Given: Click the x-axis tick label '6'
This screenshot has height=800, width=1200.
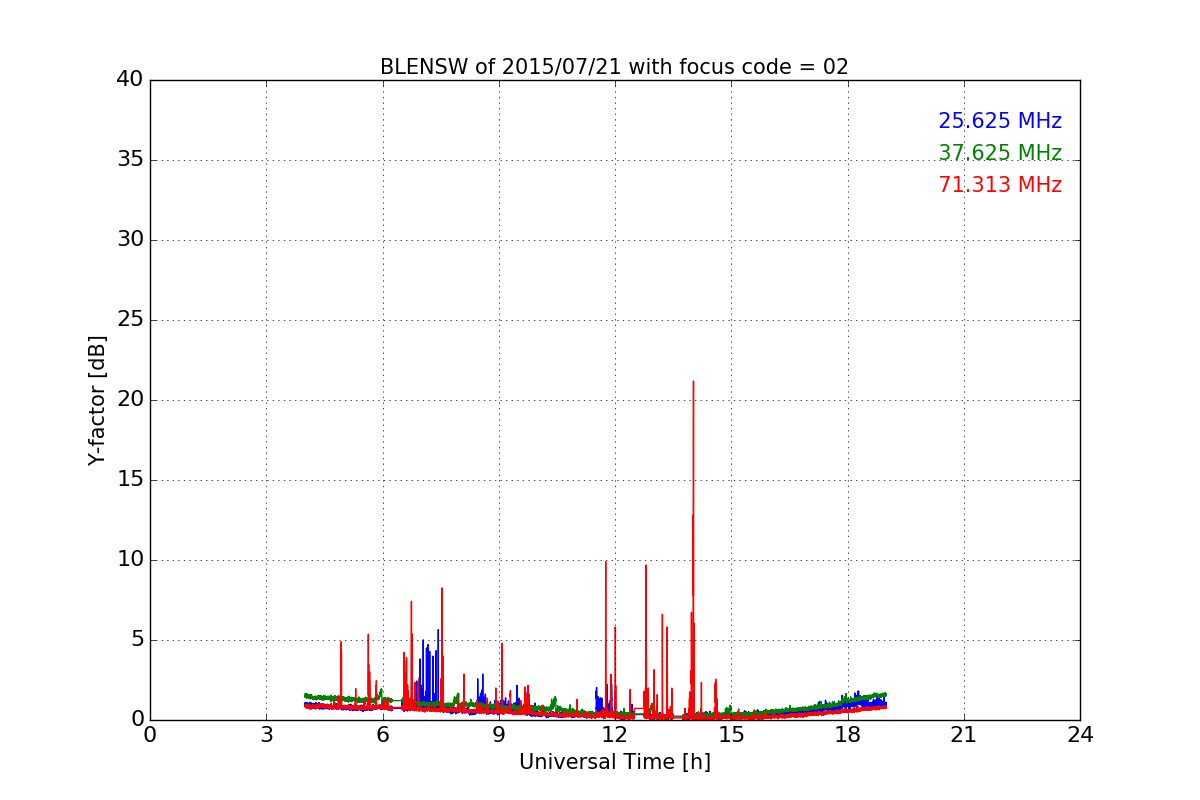Looking at the screenshot, I should 382,735.
